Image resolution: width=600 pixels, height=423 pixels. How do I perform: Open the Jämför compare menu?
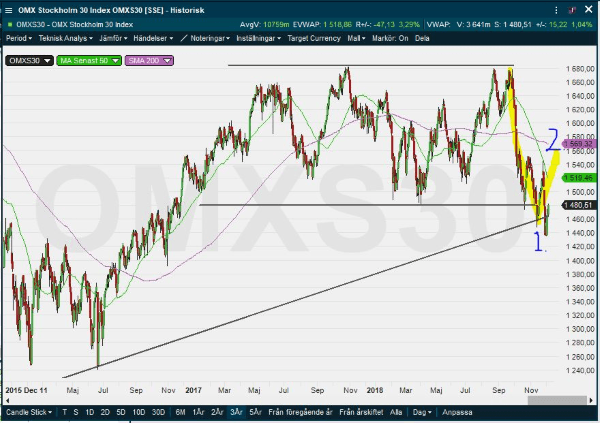pos(113,38)
